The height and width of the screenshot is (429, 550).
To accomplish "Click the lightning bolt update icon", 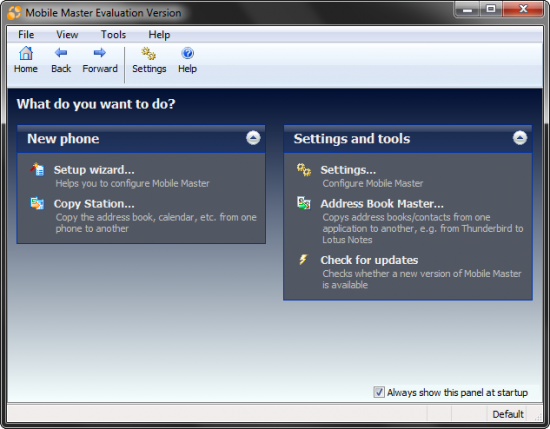I will [x=303, y=260].
